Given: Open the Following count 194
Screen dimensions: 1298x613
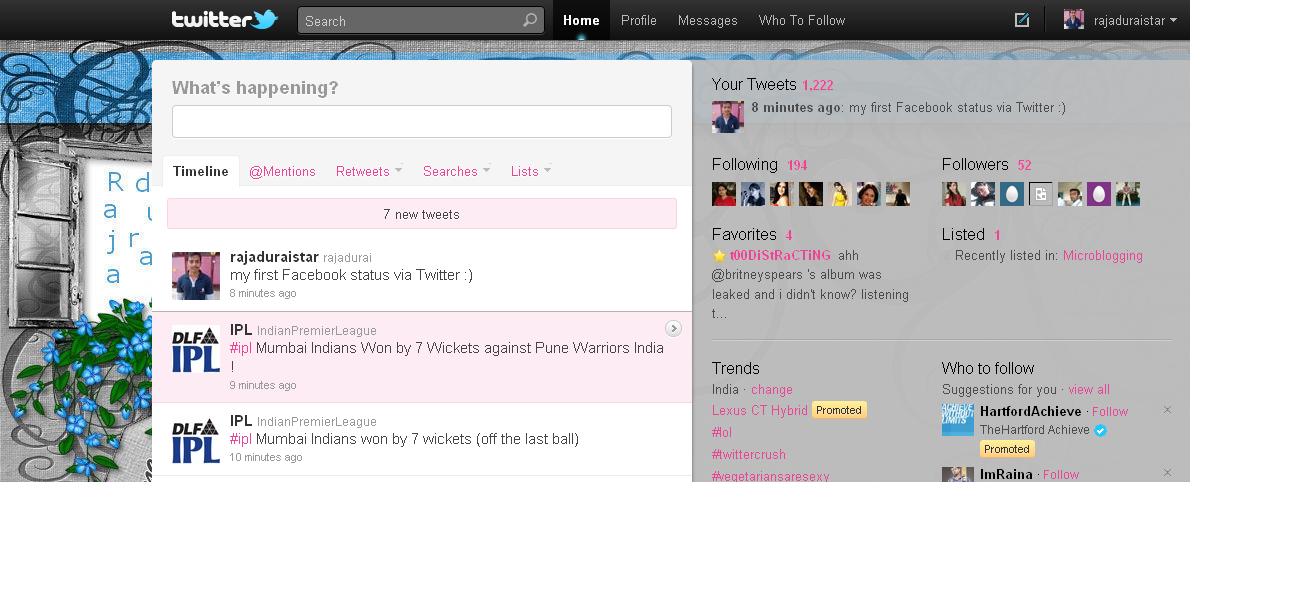Looking at the screenshot, I should pyautogui.click(x=797, y=166).
